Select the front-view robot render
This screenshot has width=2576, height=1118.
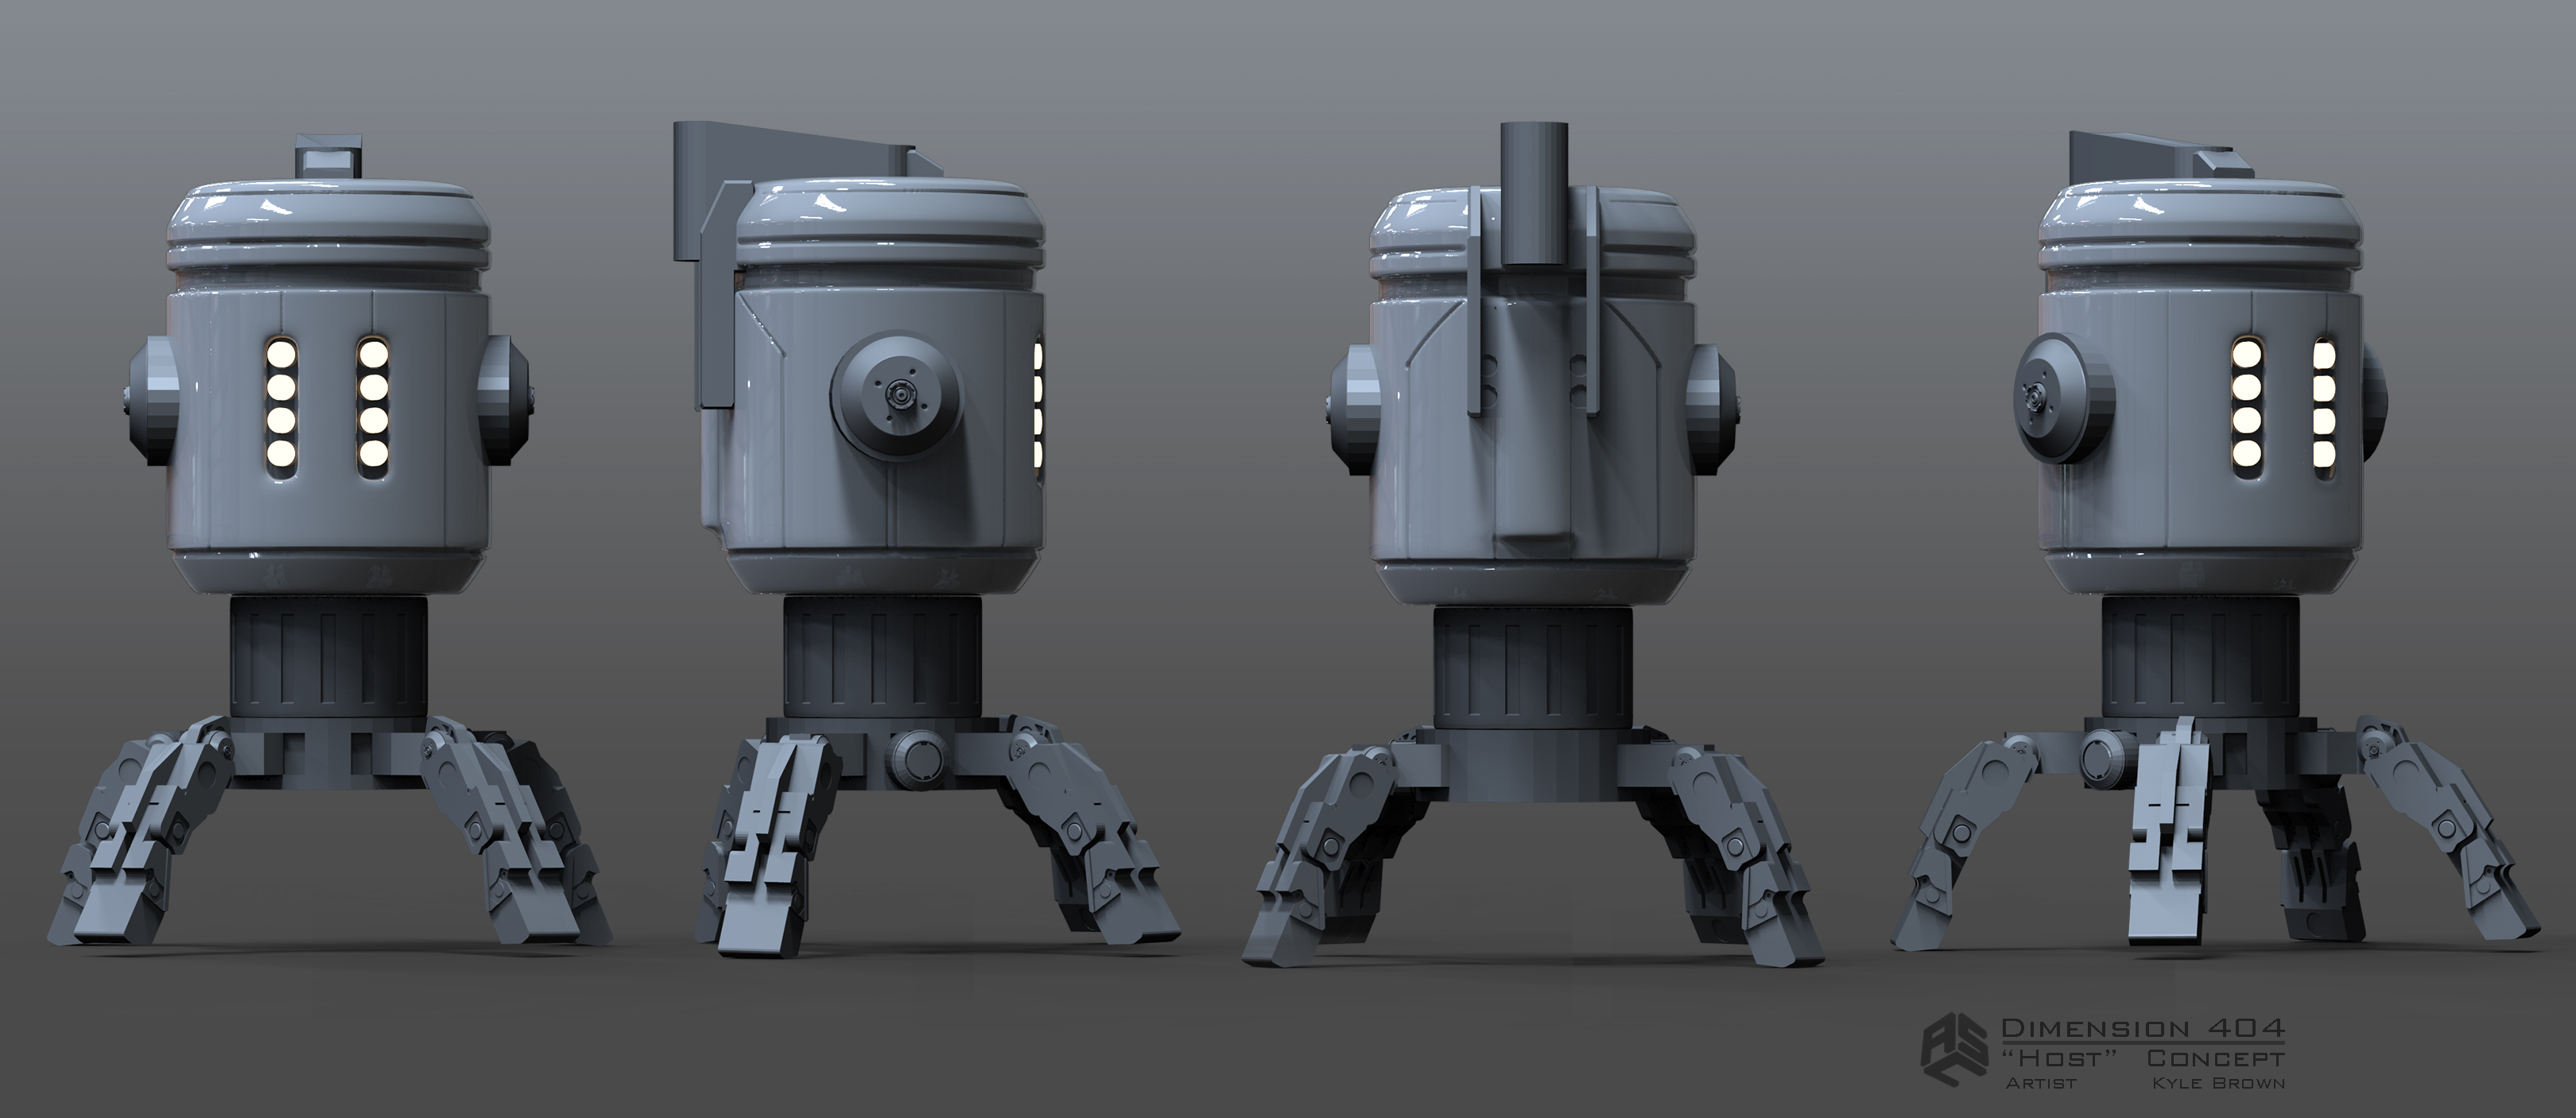(332, 520)
